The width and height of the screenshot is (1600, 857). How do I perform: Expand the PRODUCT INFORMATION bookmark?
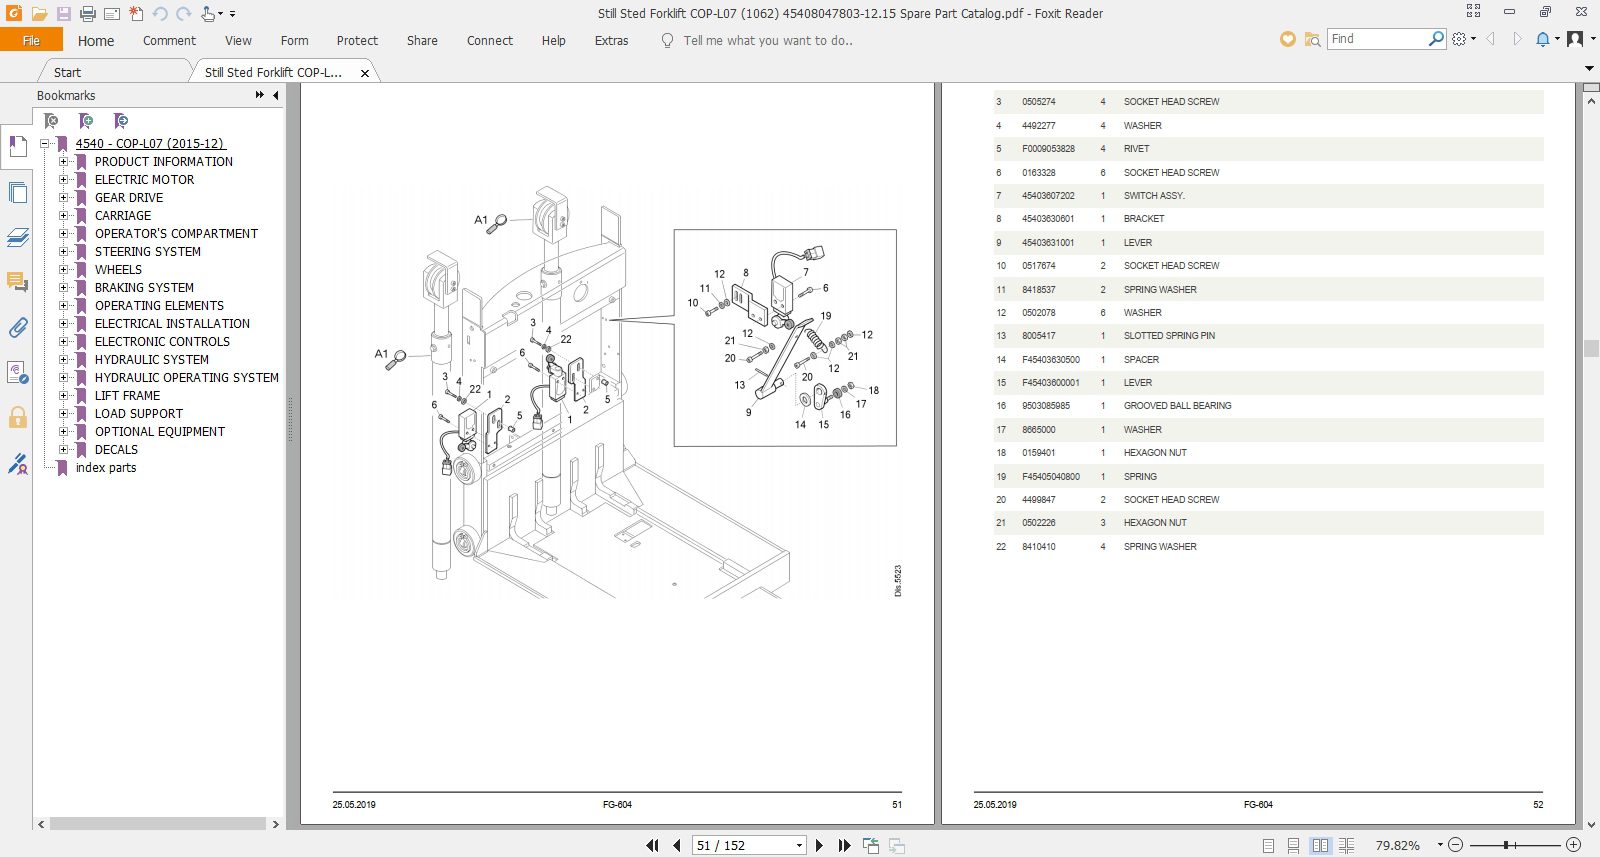(x=63, y=161)
